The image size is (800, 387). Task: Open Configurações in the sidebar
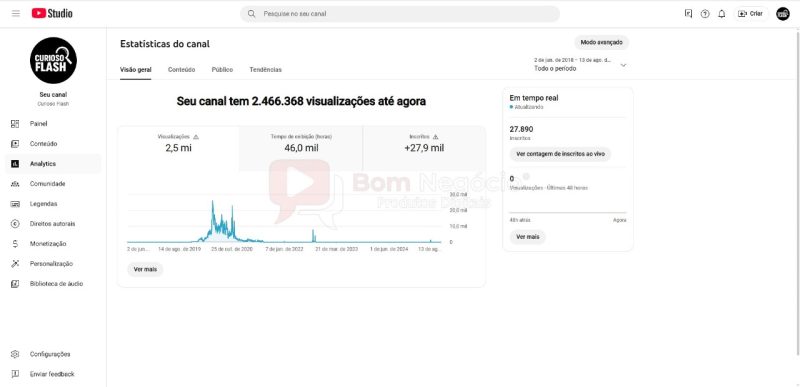[53, 354]
